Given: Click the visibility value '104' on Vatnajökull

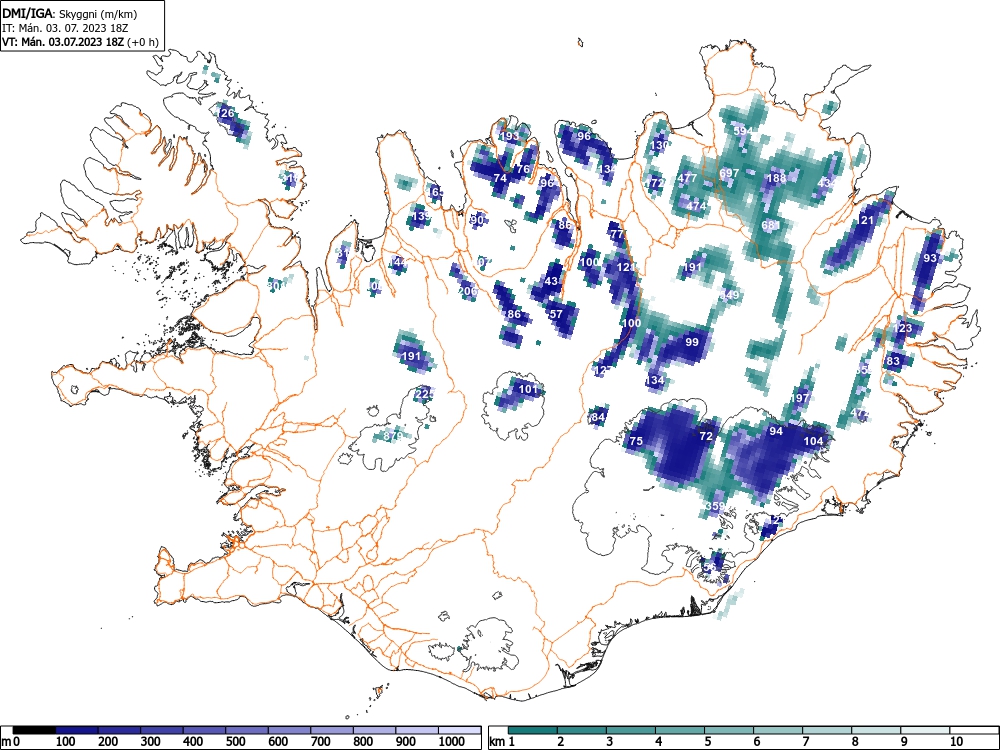Looking at the screenshot, I should 813,441.
